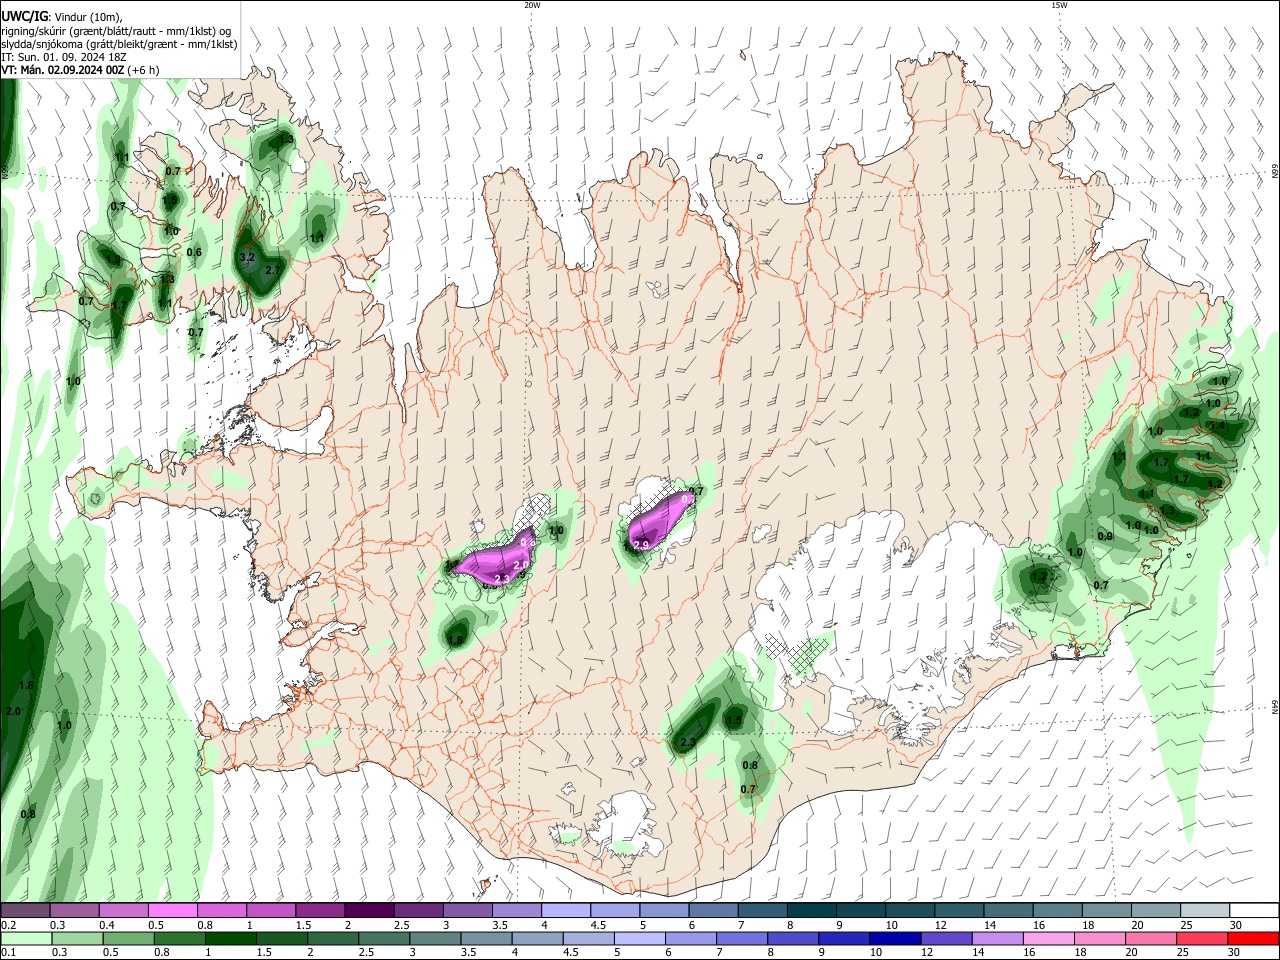This screenshot has width=1280, height=960.
Task: Click the 0.2 label on the snow legend
Action: [7, 925]
